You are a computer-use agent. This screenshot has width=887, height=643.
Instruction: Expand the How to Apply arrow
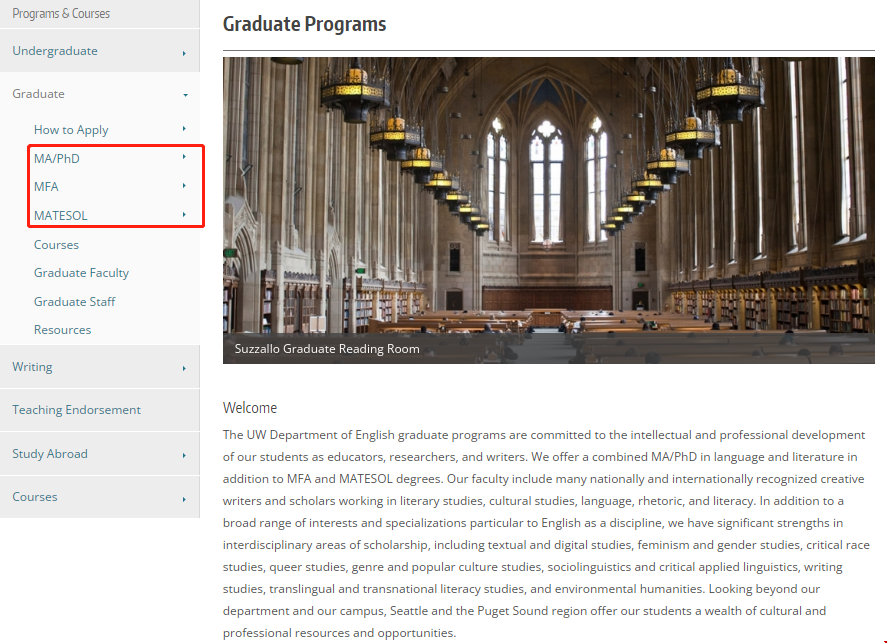pos(184,129)
